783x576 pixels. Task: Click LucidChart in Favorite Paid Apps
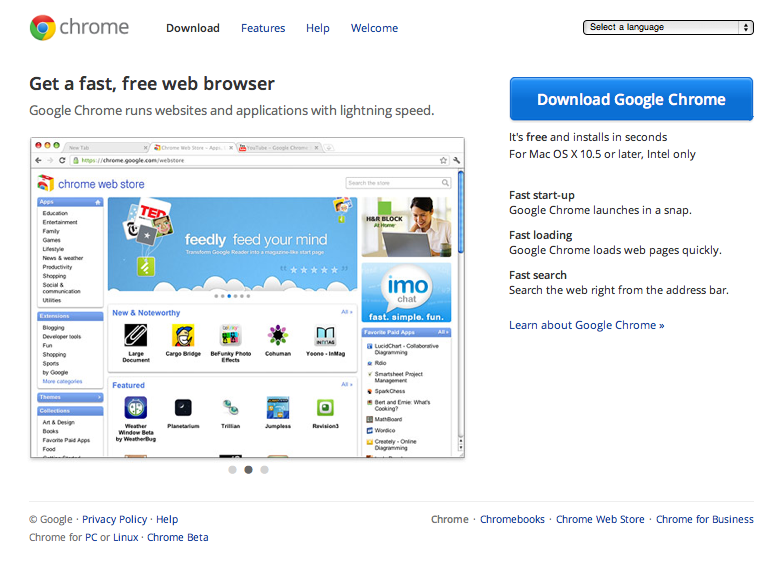[x=406, y=349]
